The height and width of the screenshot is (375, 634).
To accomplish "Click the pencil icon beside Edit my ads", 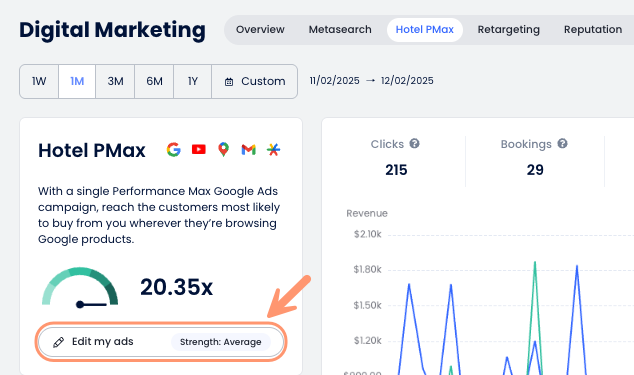I will (x=58, y=342).
